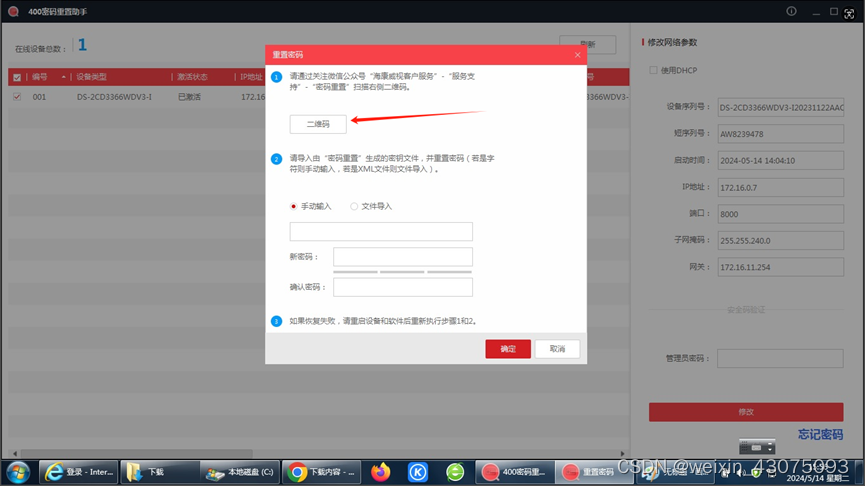Screen dimensions: 865x486
Task: Click the 网关 field showing 172.16.11.254
Action: (781, 267)
